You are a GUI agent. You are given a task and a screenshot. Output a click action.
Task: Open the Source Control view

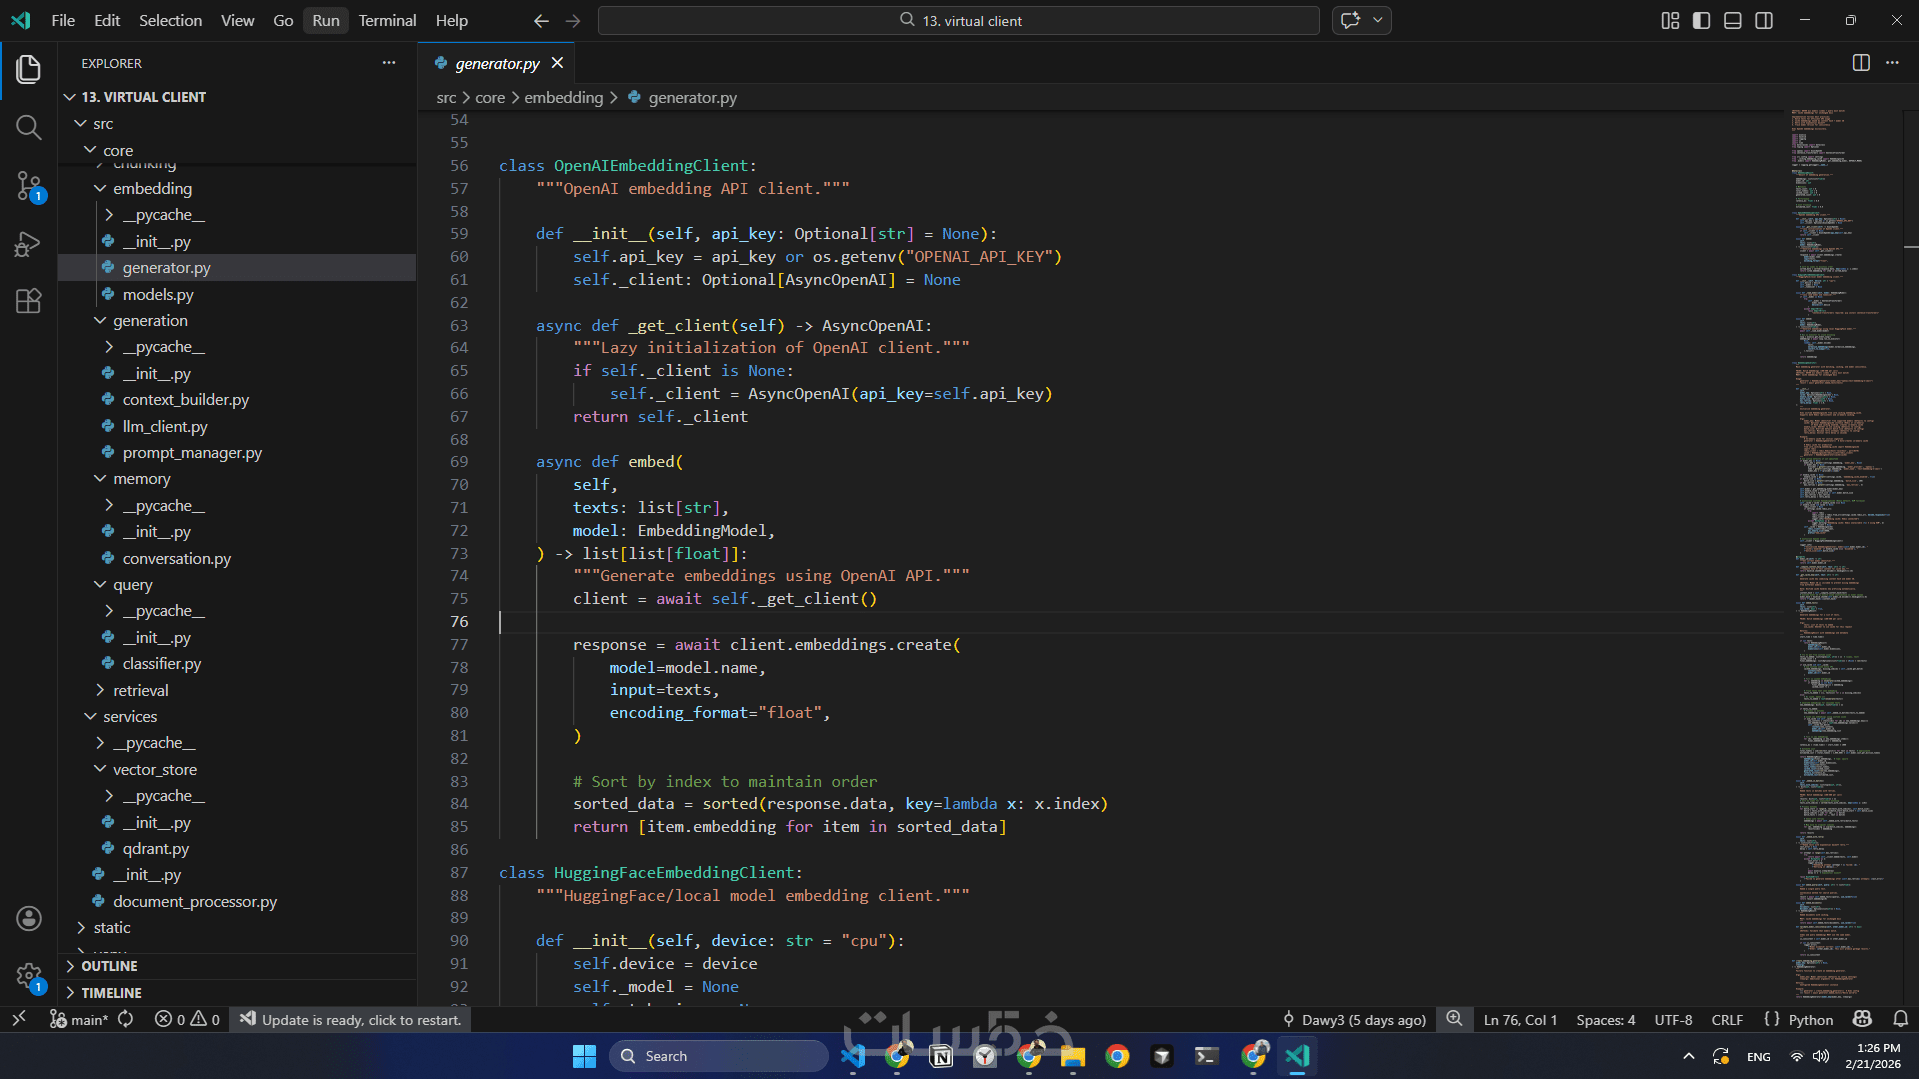(x=28, y=186)
